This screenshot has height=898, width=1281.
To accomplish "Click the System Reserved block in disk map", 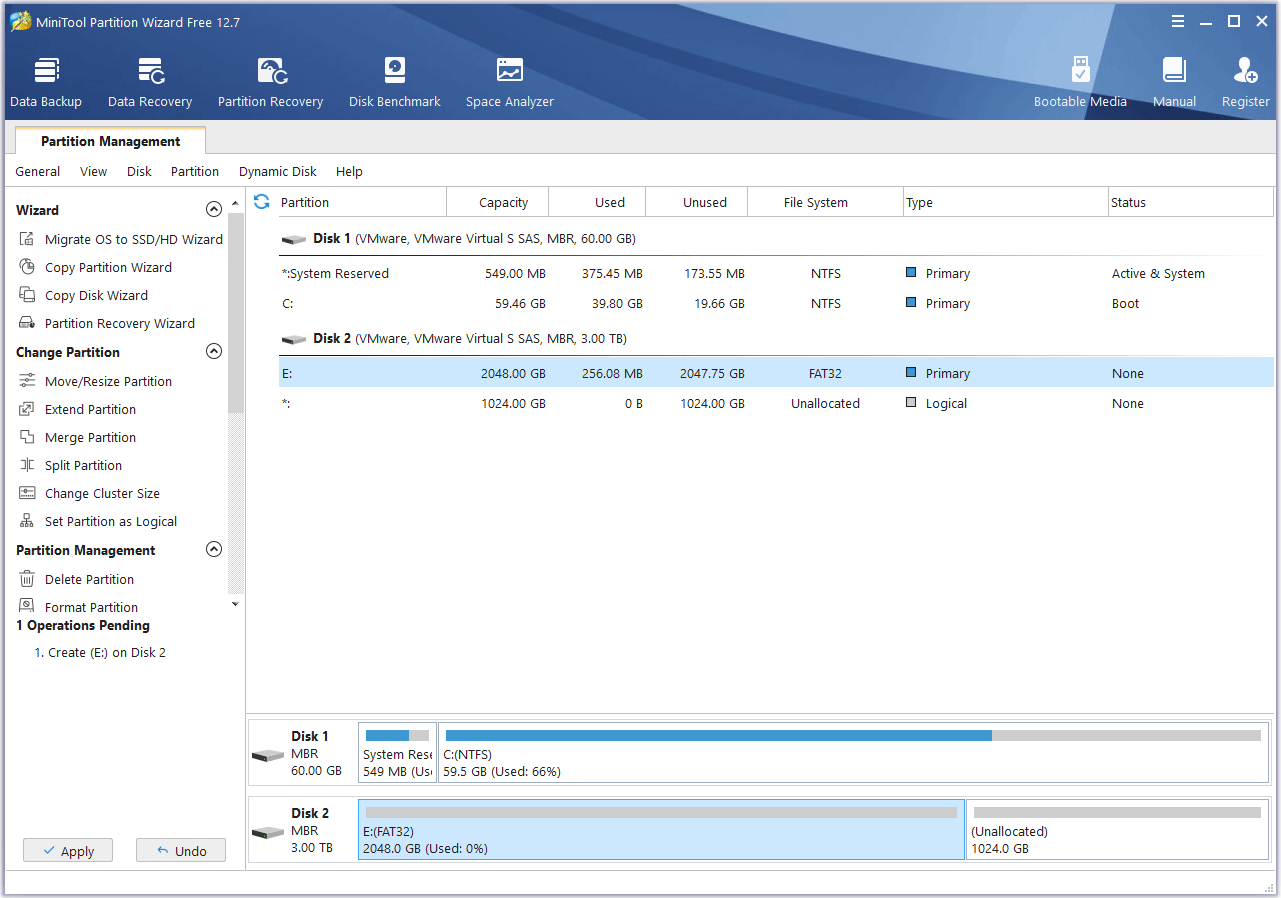I will pos(397,753).
